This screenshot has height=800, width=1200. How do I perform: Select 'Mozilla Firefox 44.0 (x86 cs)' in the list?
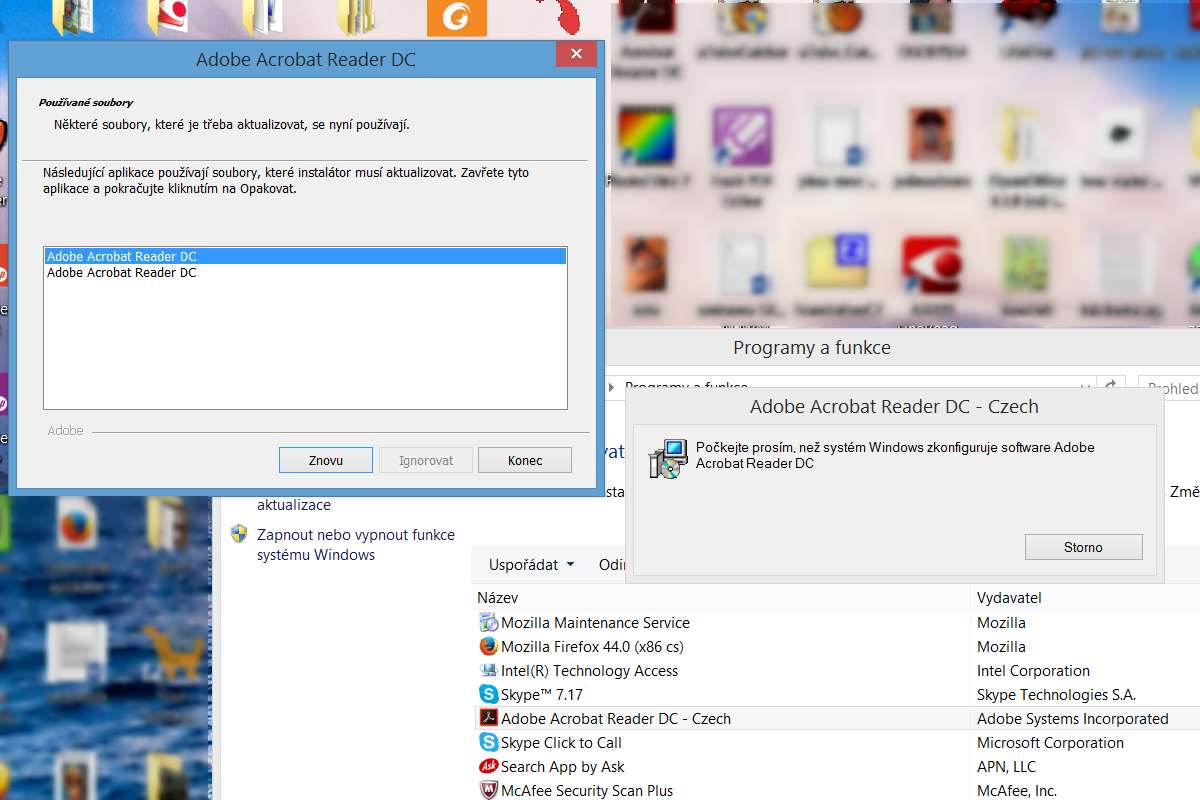point(836,647)
